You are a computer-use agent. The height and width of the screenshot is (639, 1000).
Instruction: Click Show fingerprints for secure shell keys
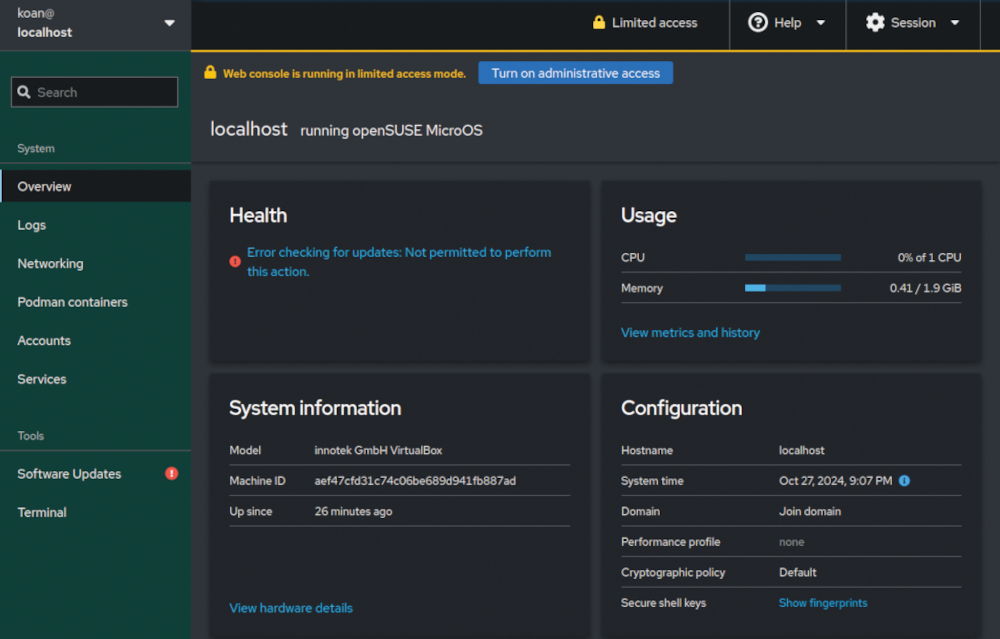(823, 603)
